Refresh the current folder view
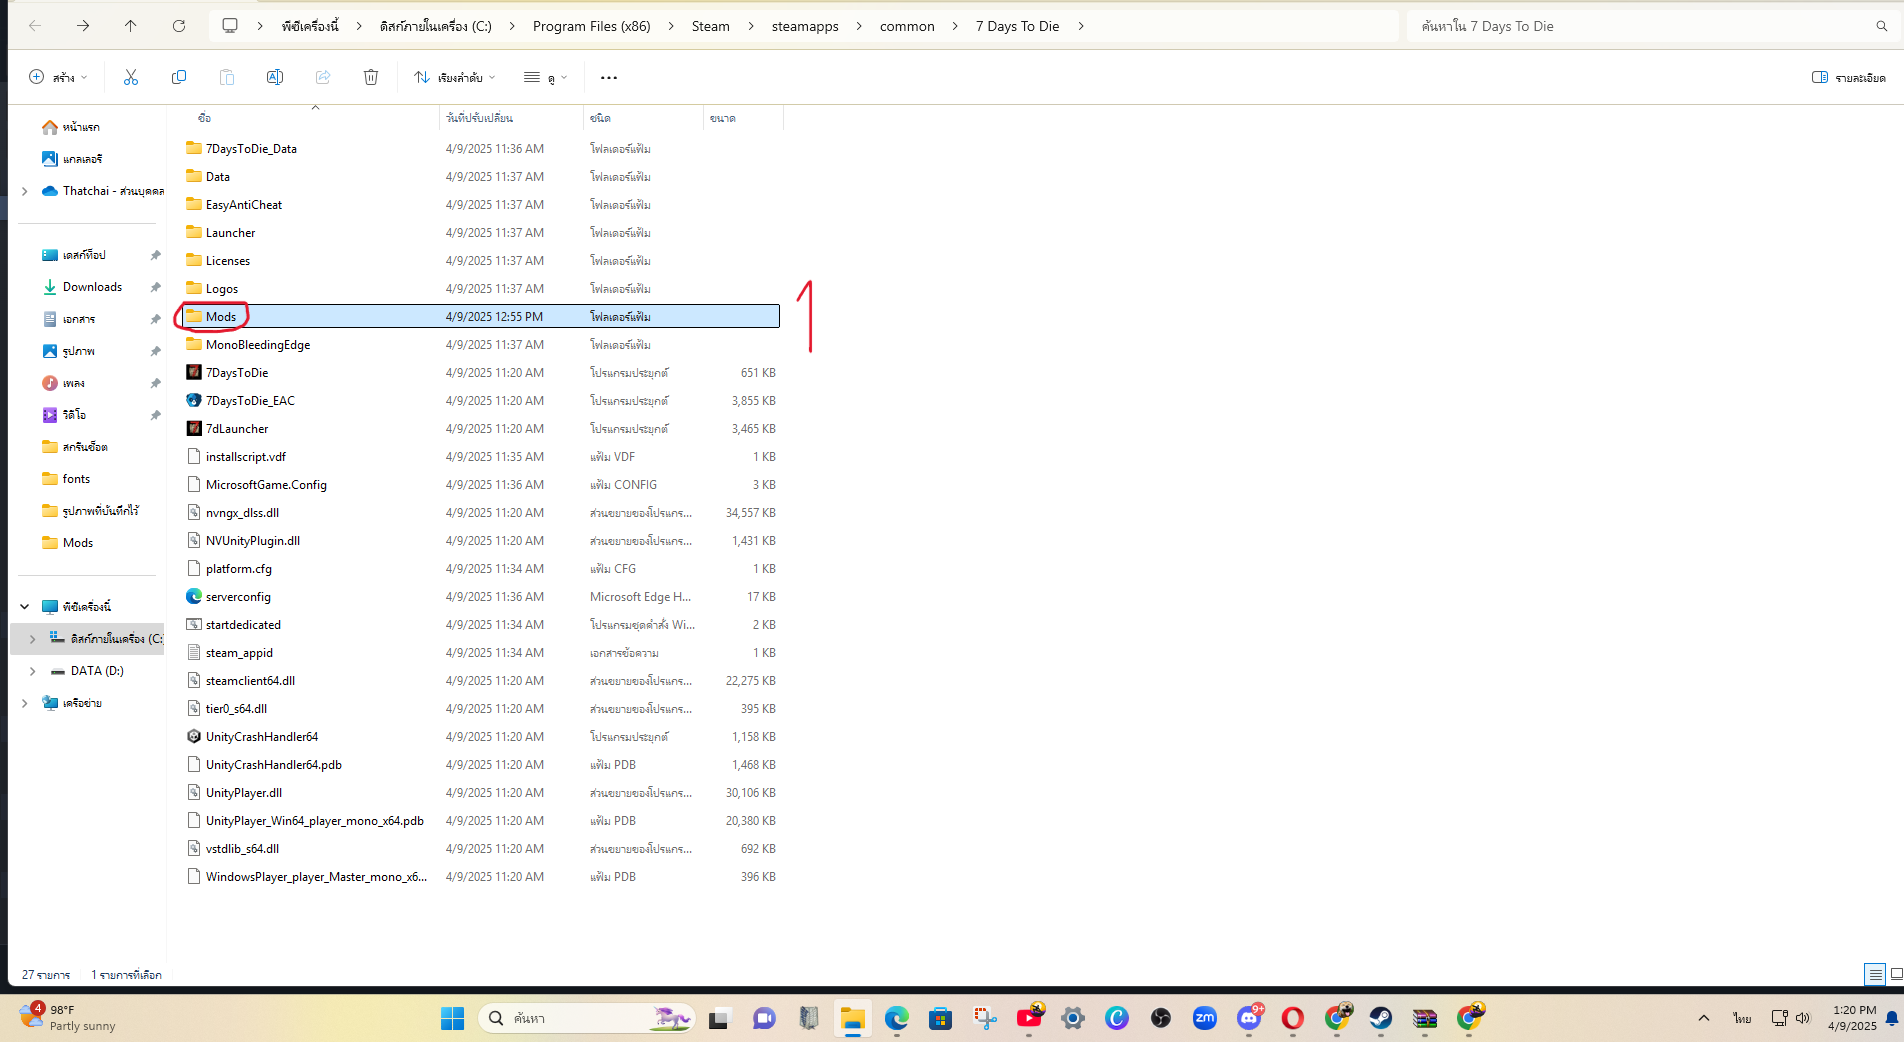Screen dimensions: 1904x1042 coord(179,26)
